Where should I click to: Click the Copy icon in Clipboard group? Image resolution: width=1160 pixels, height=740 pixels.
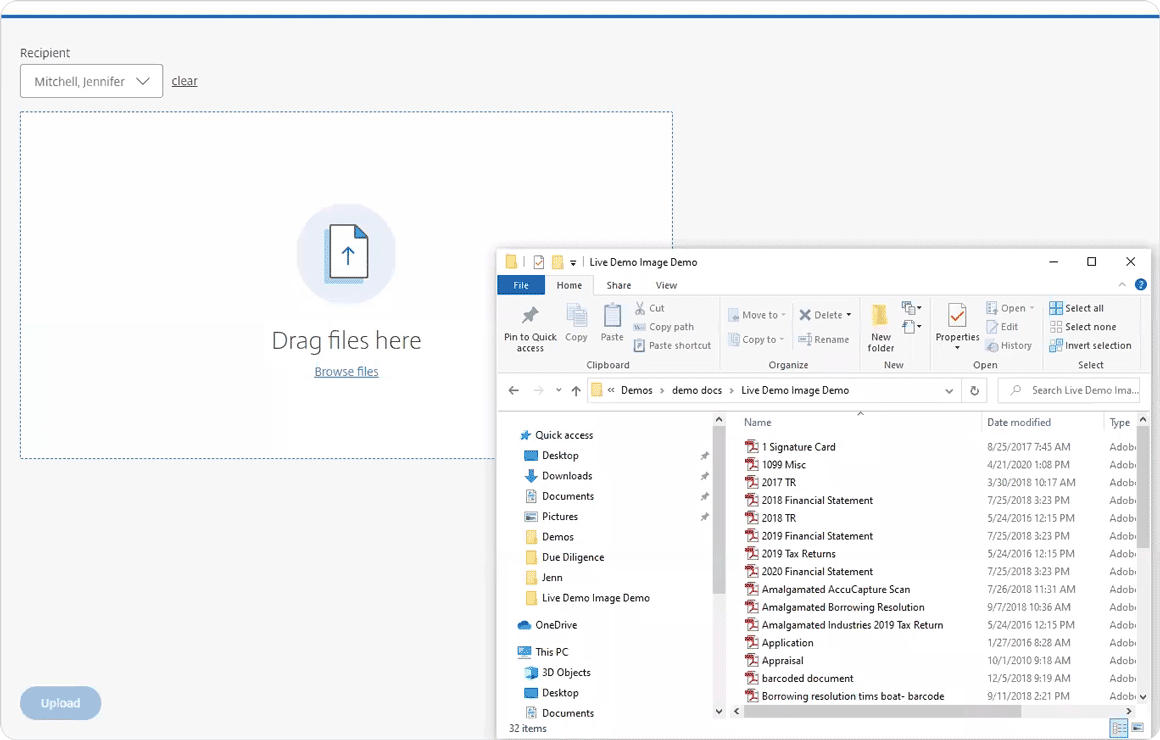576,318
